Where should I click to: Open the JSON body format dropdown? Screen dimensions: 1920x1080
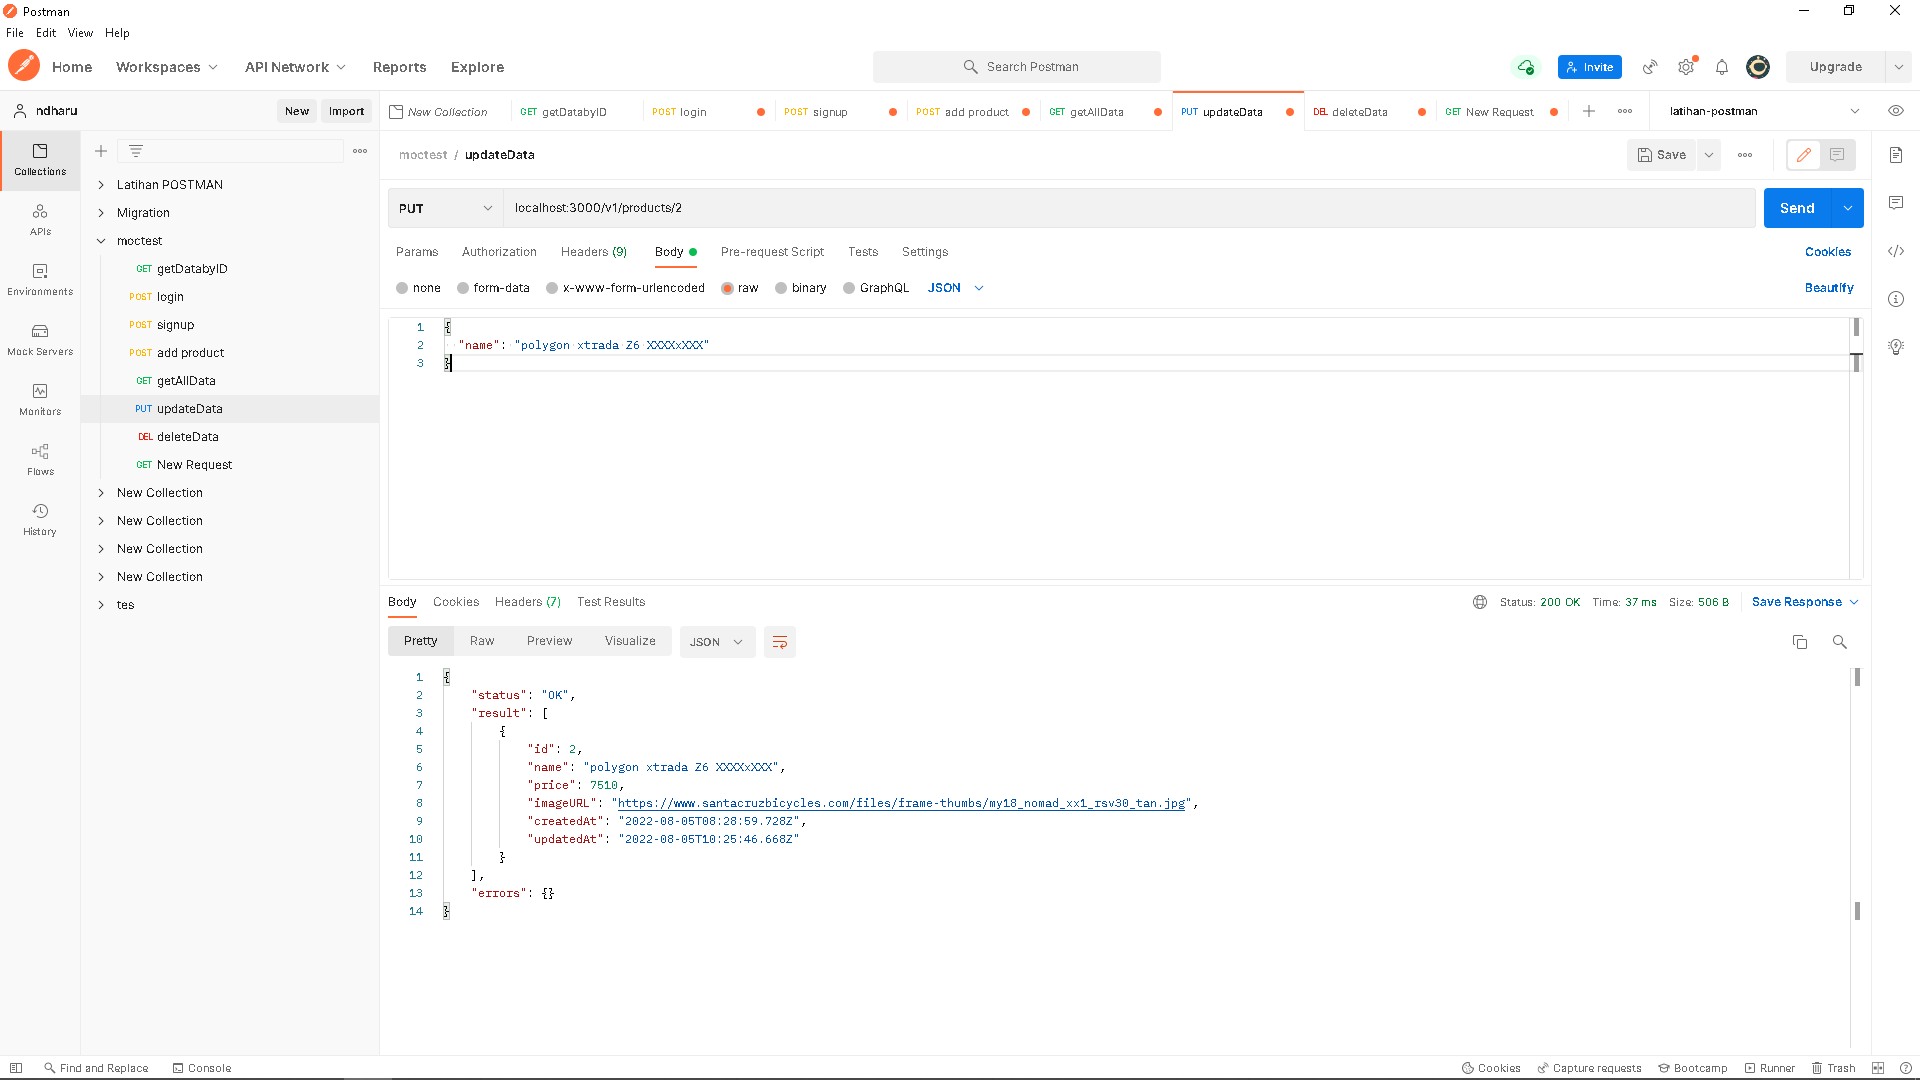[956, 288]
